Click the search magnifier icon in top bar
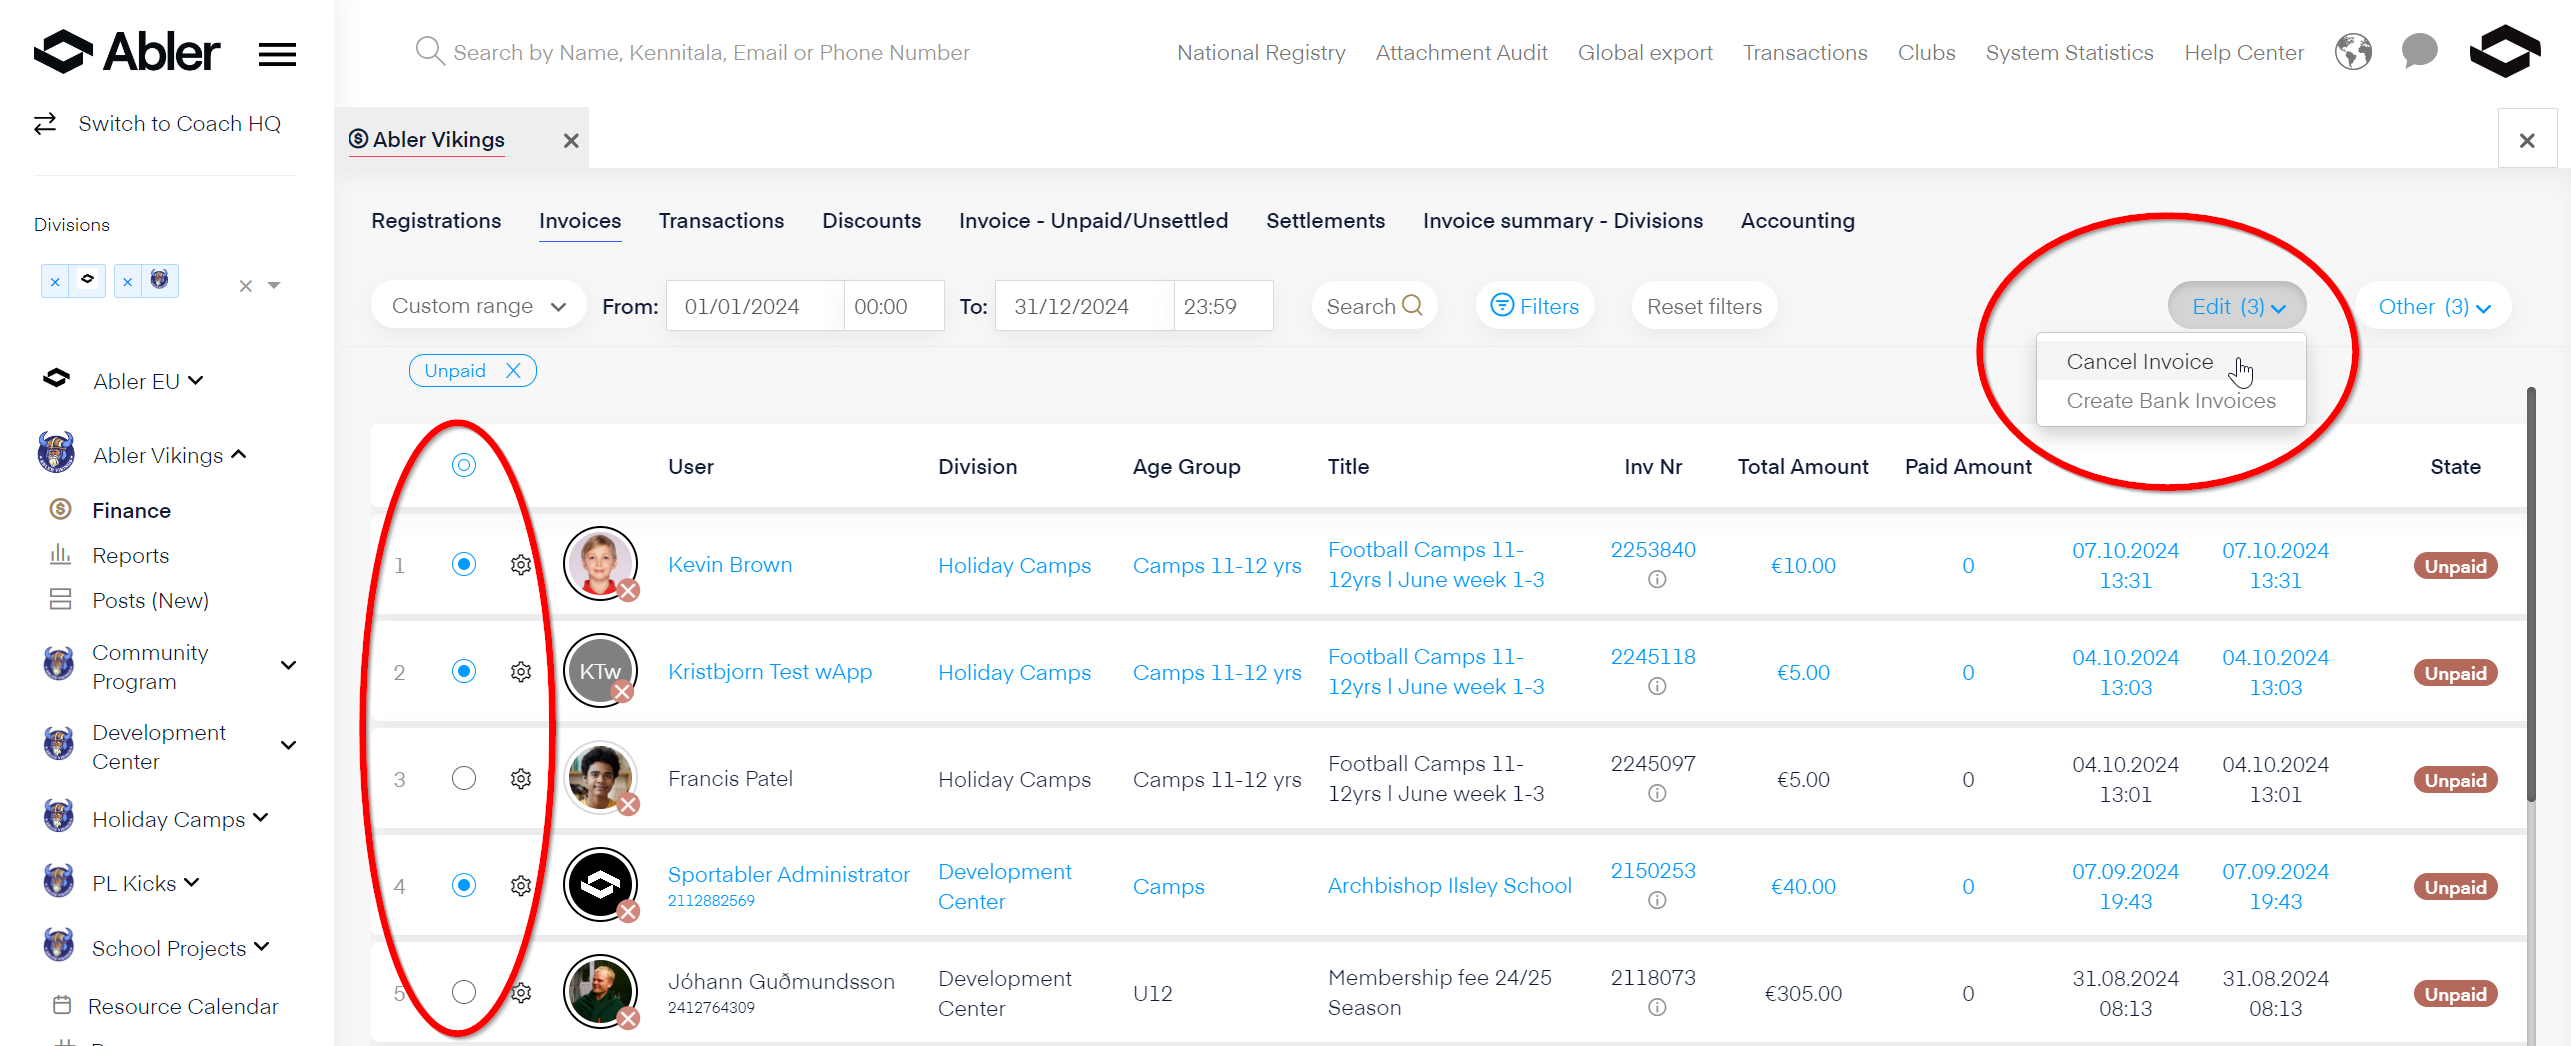Screen dimensions: 2571x1046 [430, 51]
